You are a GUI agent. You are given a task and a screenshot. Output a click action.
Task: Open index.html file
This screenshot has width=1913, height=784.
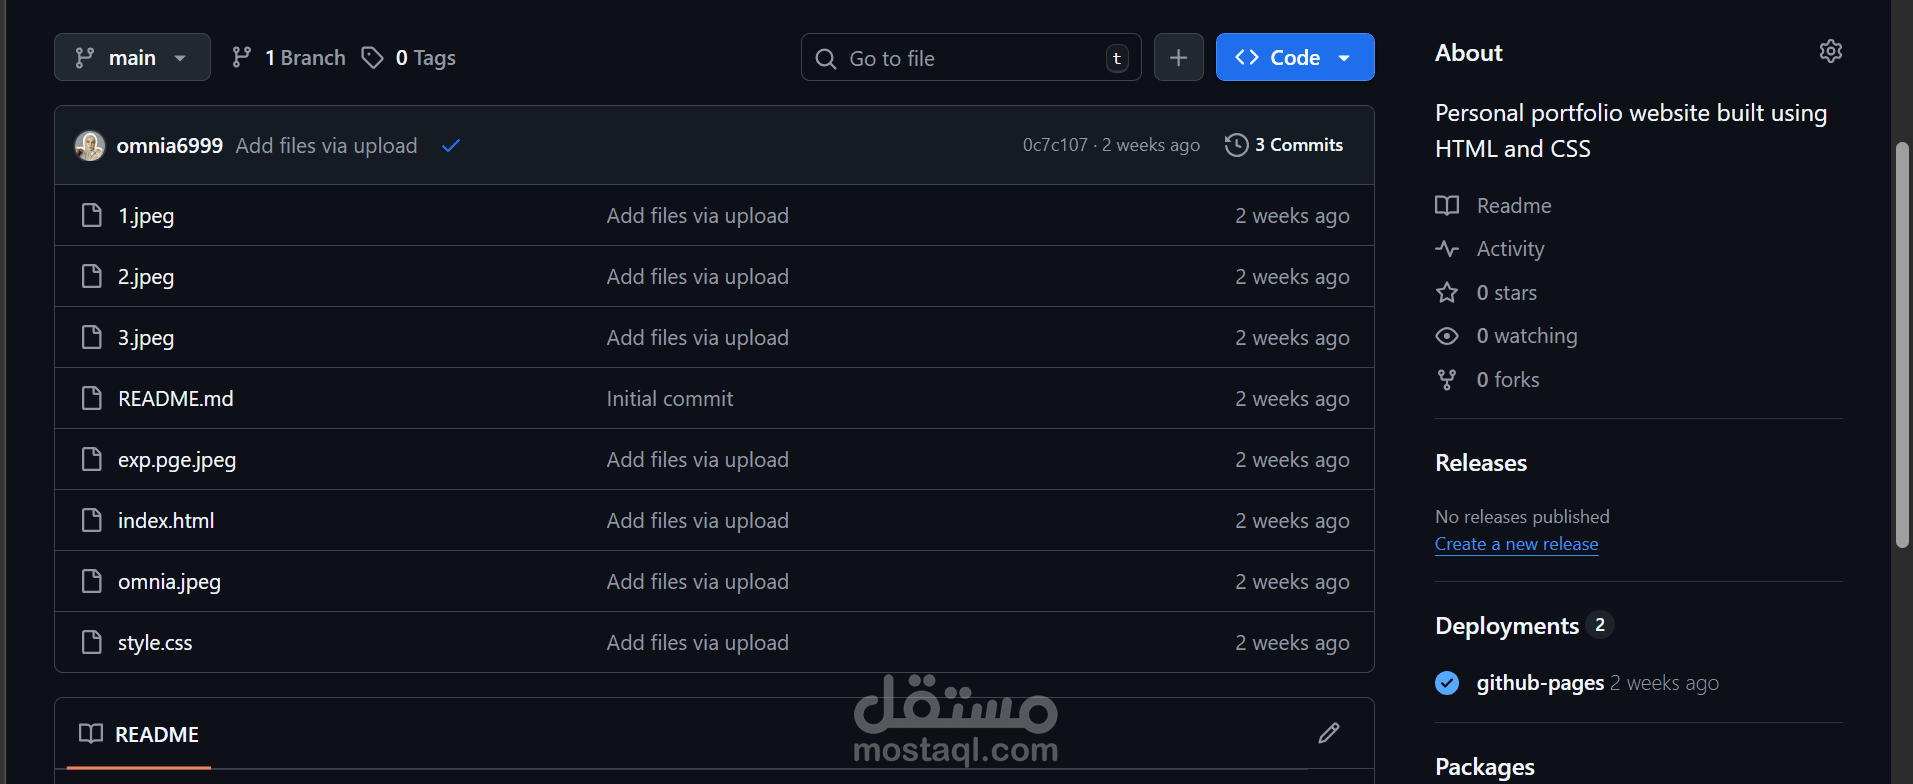pyautogui.click(x=166, y=521)
